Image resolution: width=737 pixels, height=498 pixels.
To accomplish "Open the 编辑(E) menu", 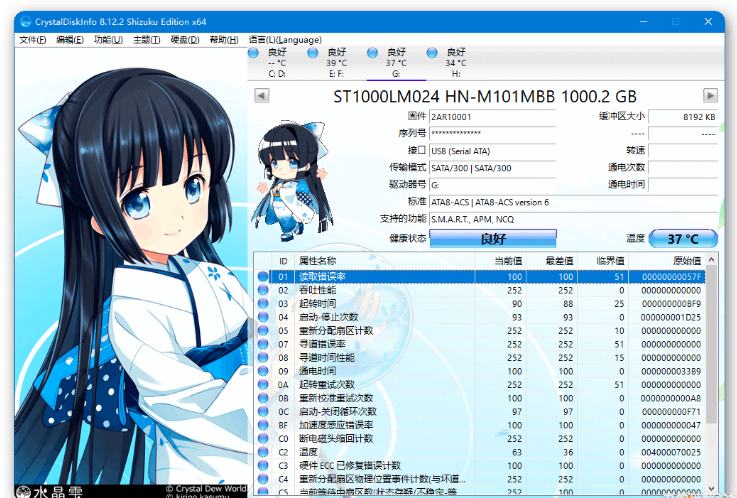I will [x=70, y=40].
